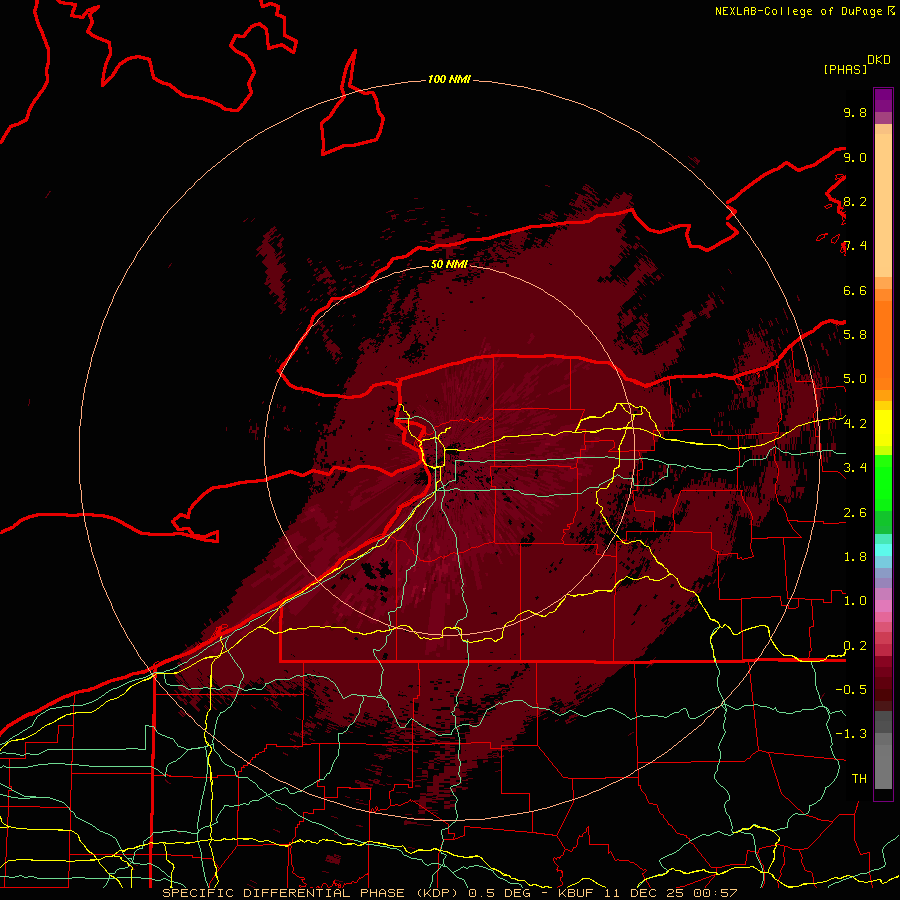
Task: Click the 0.5 DEG elevation text in caption
Action: [499, 893]
